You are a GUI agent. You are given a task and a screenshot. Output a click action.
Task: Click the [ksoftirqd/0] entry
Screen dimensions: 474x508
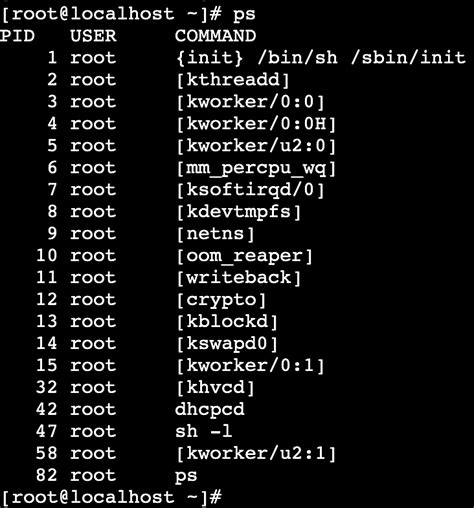250,190
